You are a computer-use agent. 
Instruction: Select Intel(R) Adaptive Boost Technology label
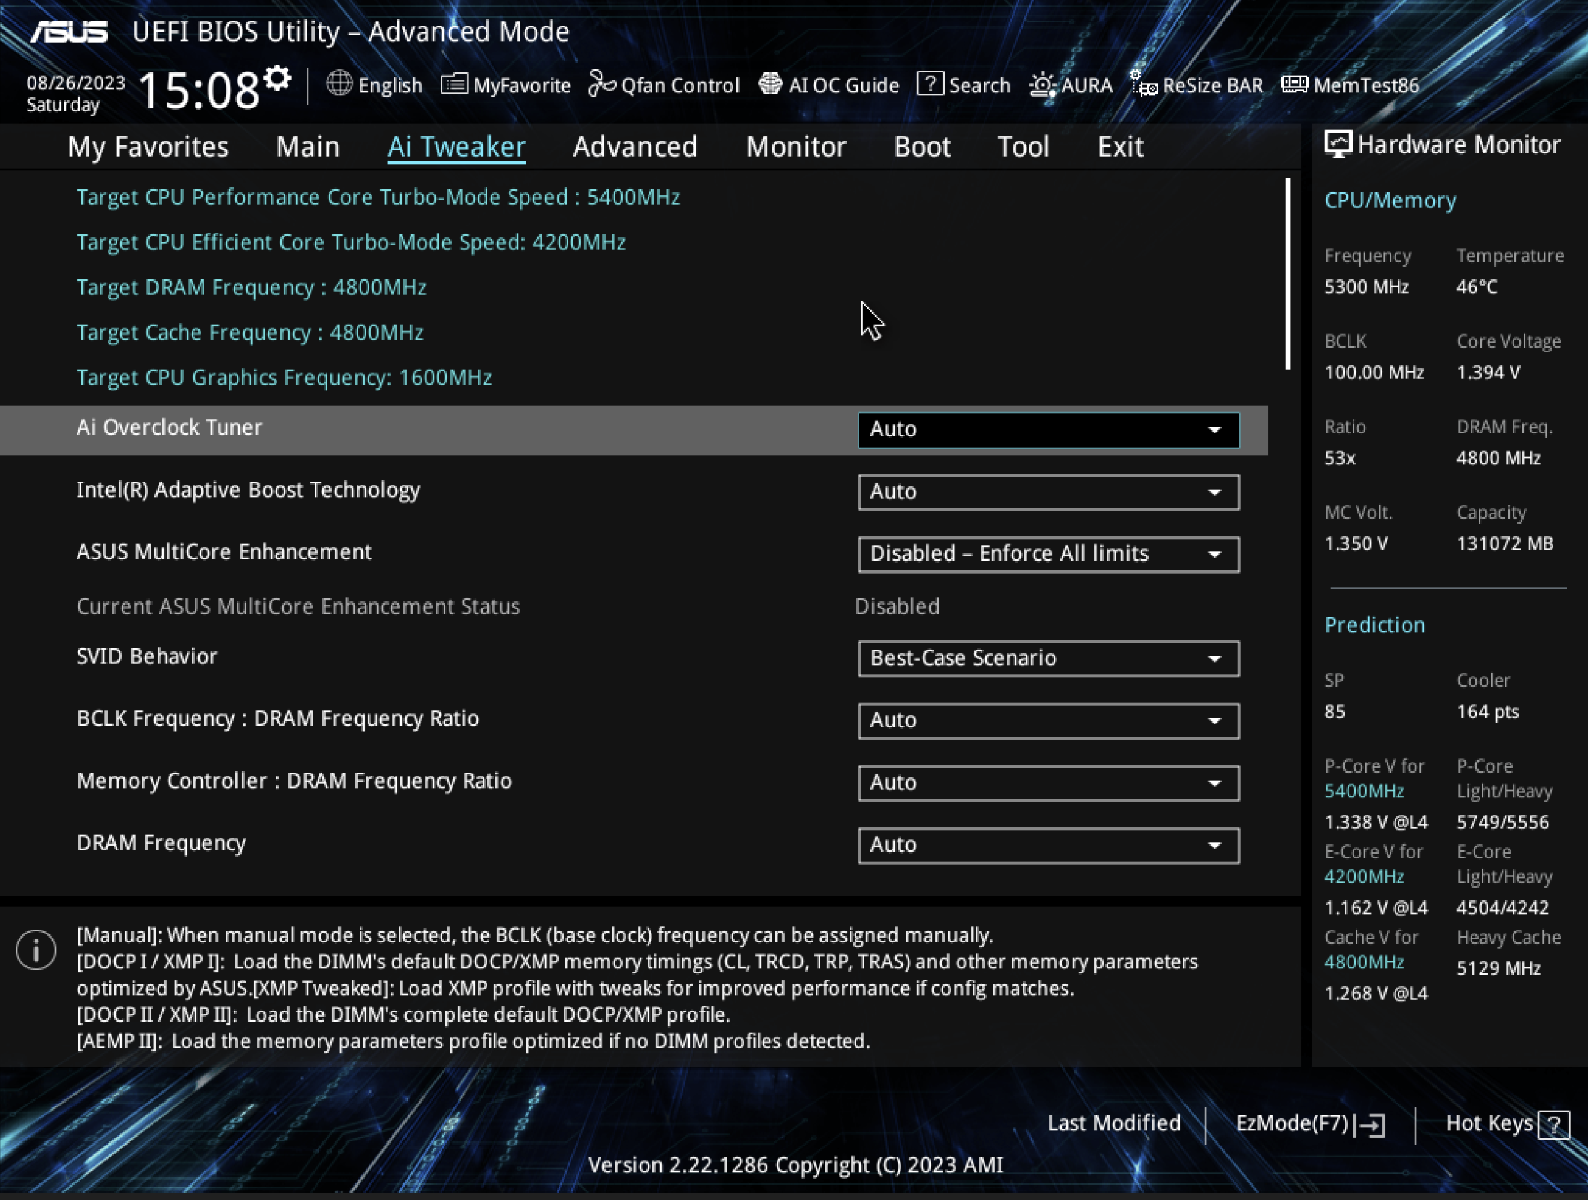coord(248,490)
